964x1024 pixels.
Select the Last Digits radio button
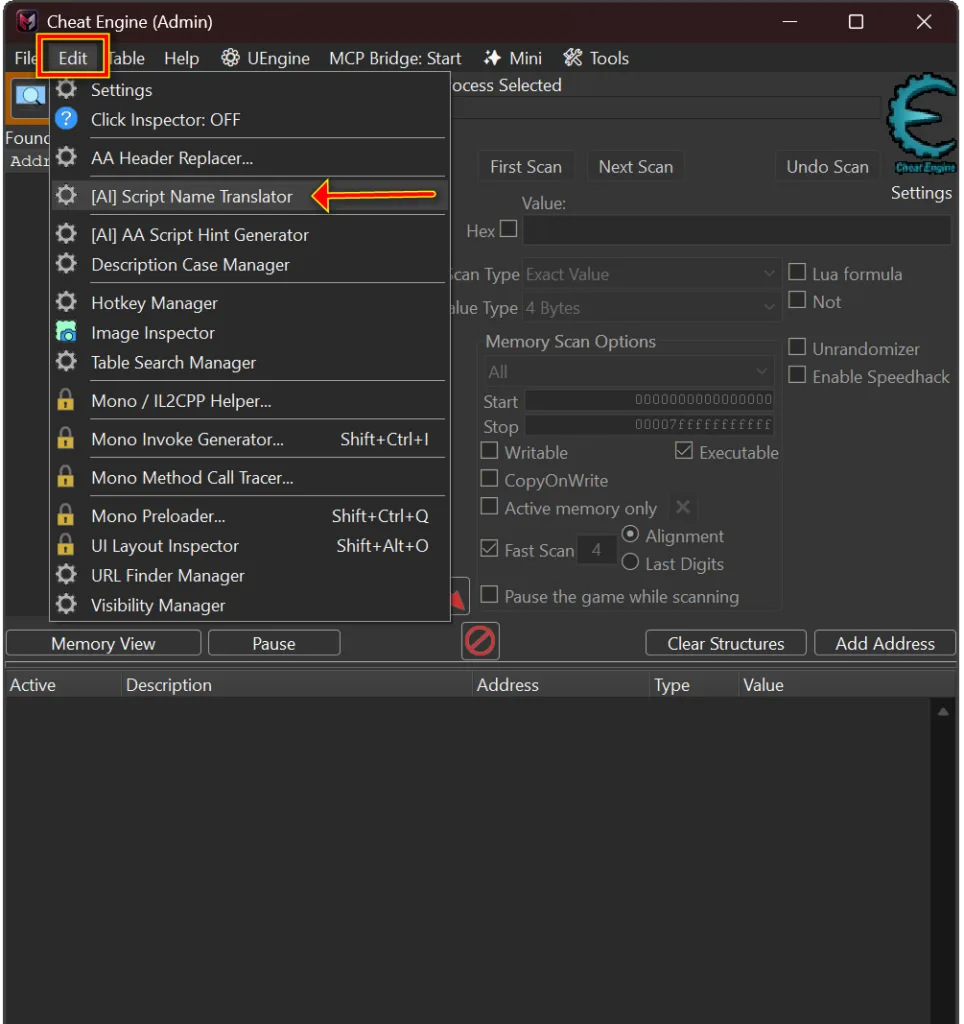630,562
